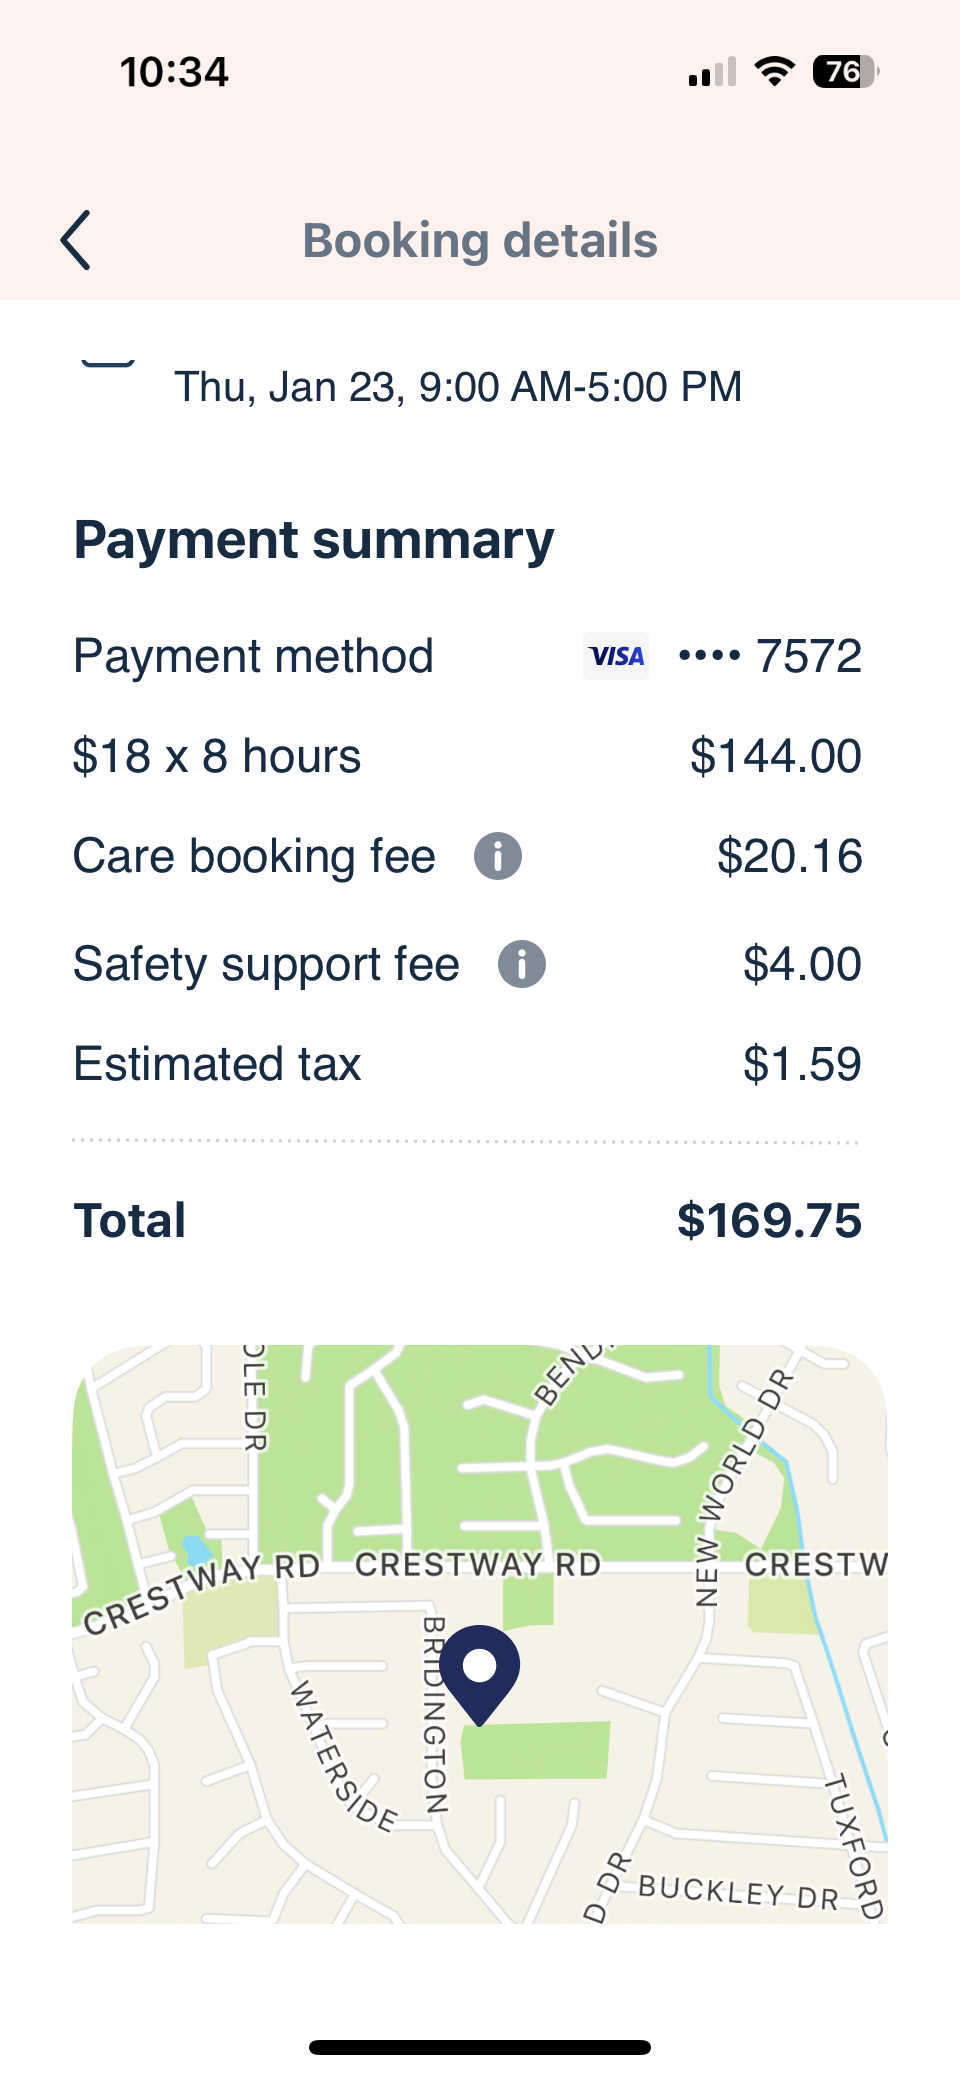The width and height of the screenshot is (960, 2079).
Task: Tap the cellular signal bars
Action: pos(712,73)
